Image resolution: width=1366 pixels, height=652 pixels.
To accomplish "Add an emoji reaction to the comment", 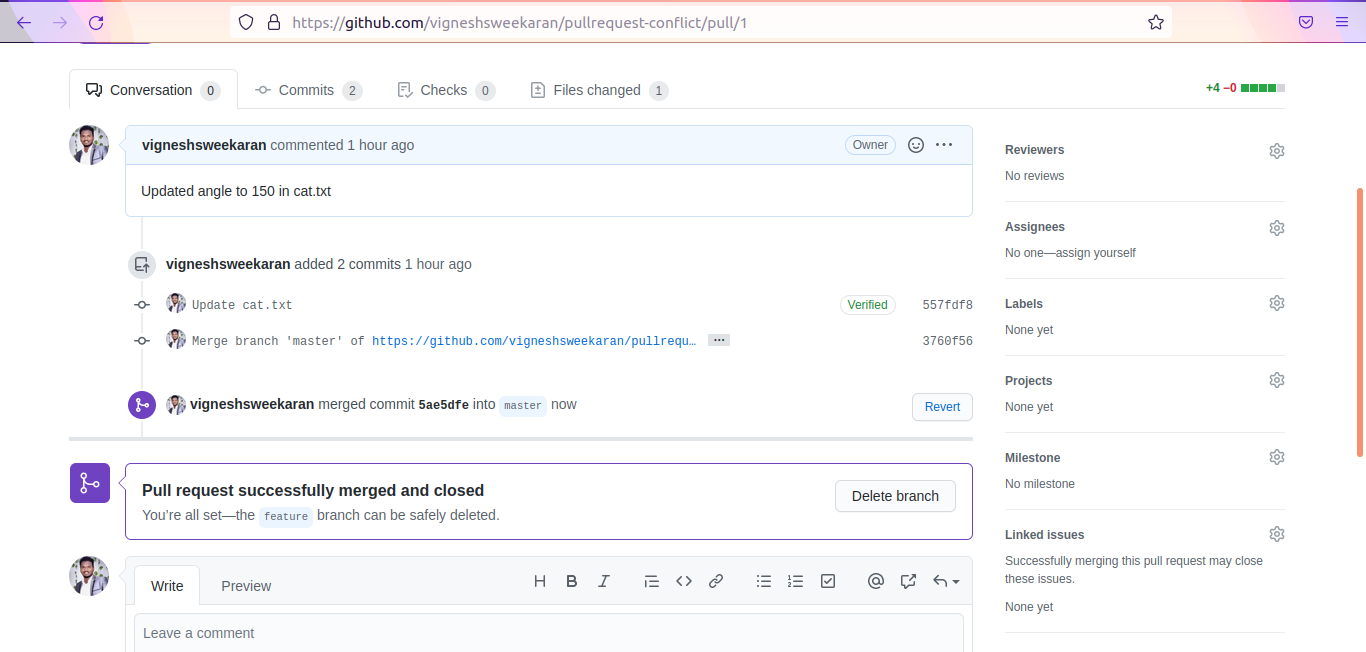I will tap(916, 145).
